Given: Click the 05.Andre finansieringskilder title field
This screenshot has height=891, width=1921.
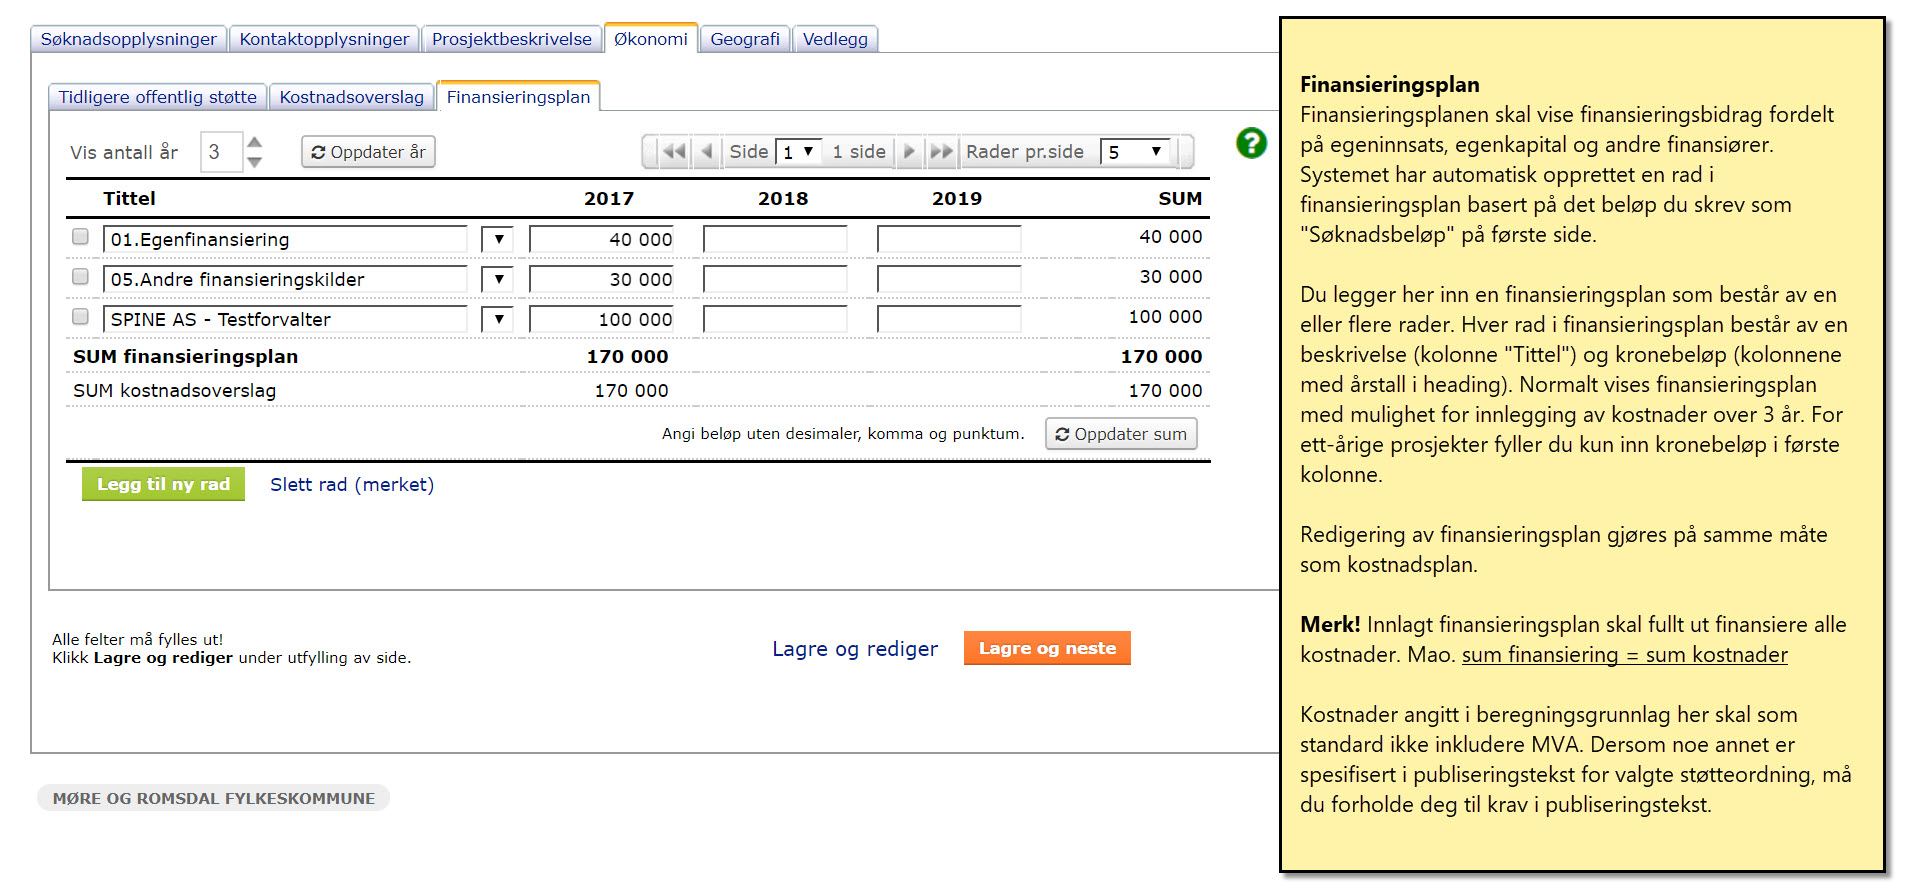Looking at the screenshot, I should tap(285, 279).
